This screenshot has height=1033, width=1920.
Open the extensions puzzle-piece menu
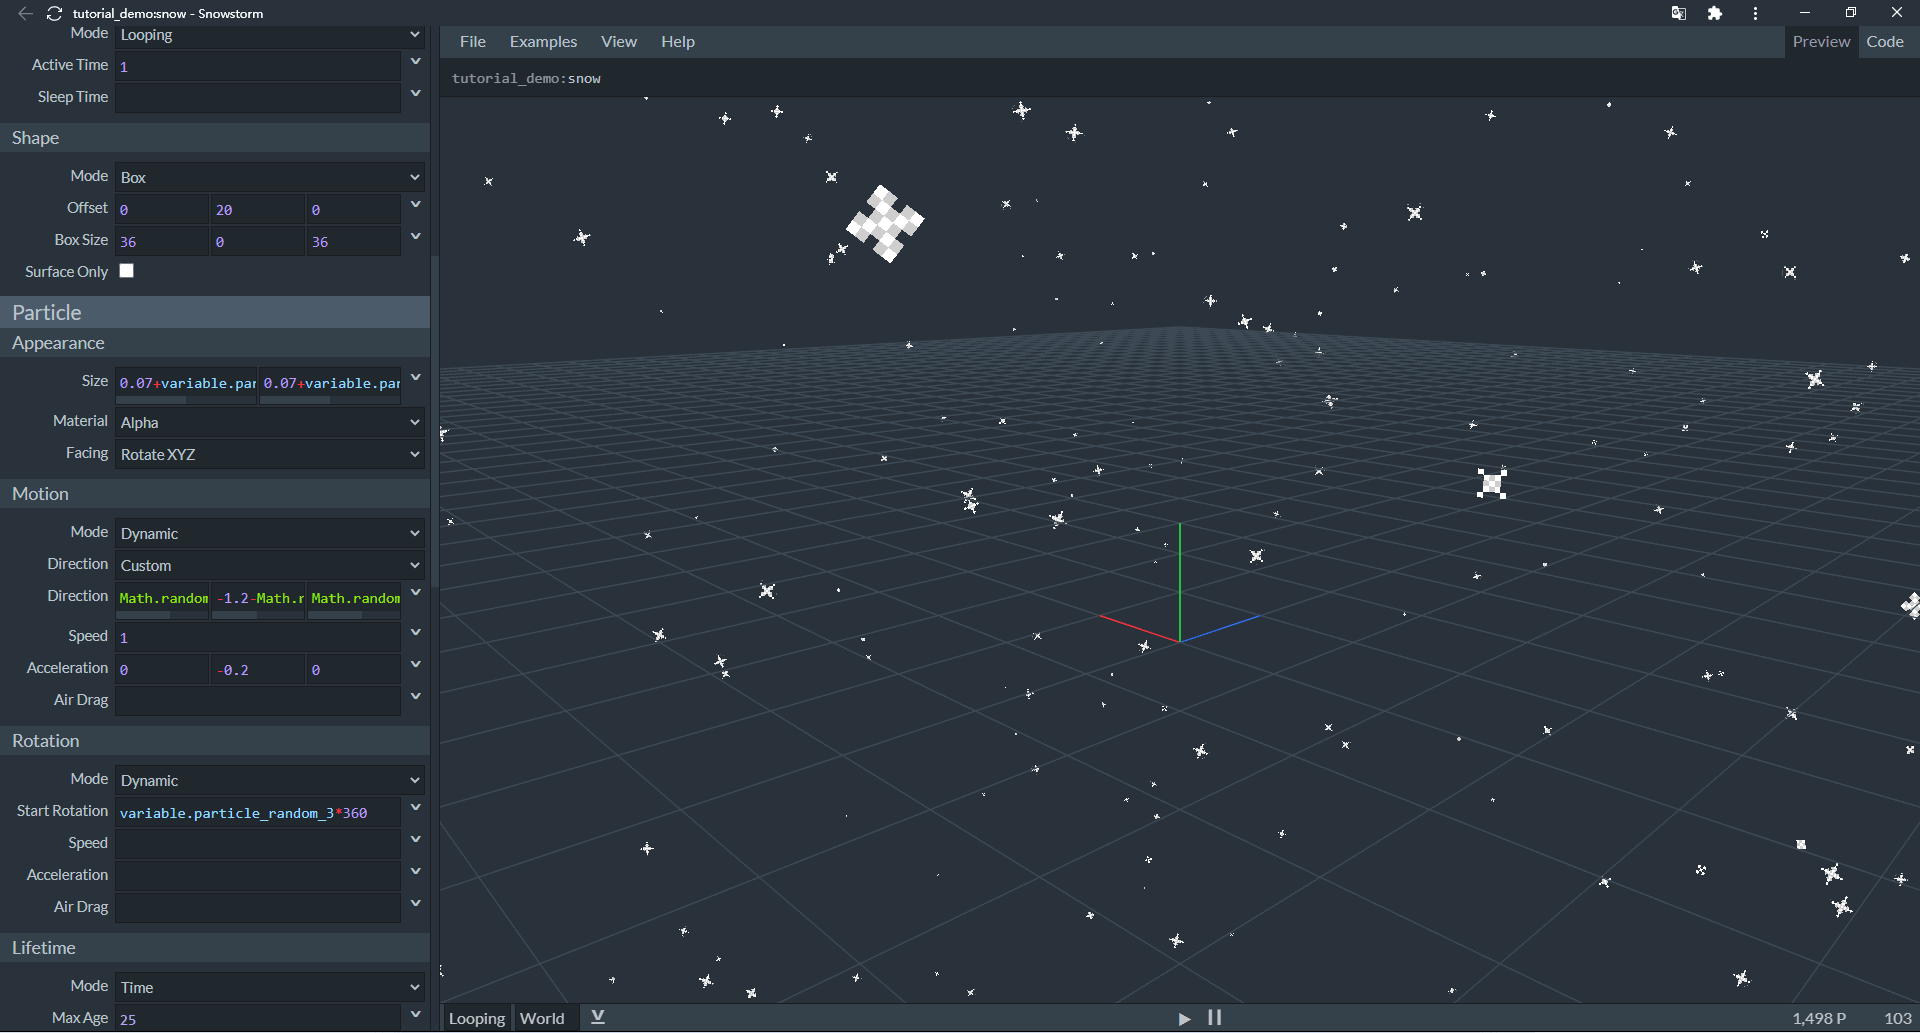[x=1715, y=13]
